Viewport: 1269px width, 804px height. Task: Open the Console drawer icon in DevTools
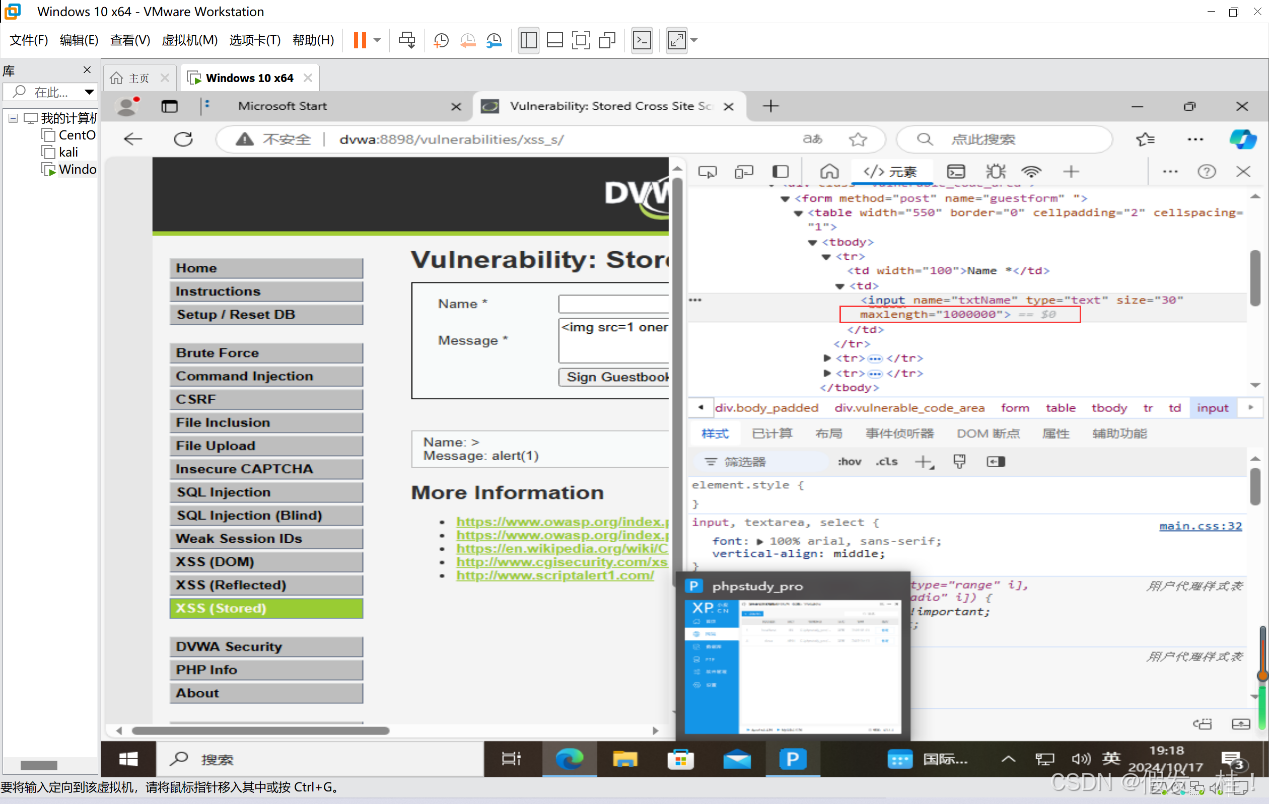point(956,171)
